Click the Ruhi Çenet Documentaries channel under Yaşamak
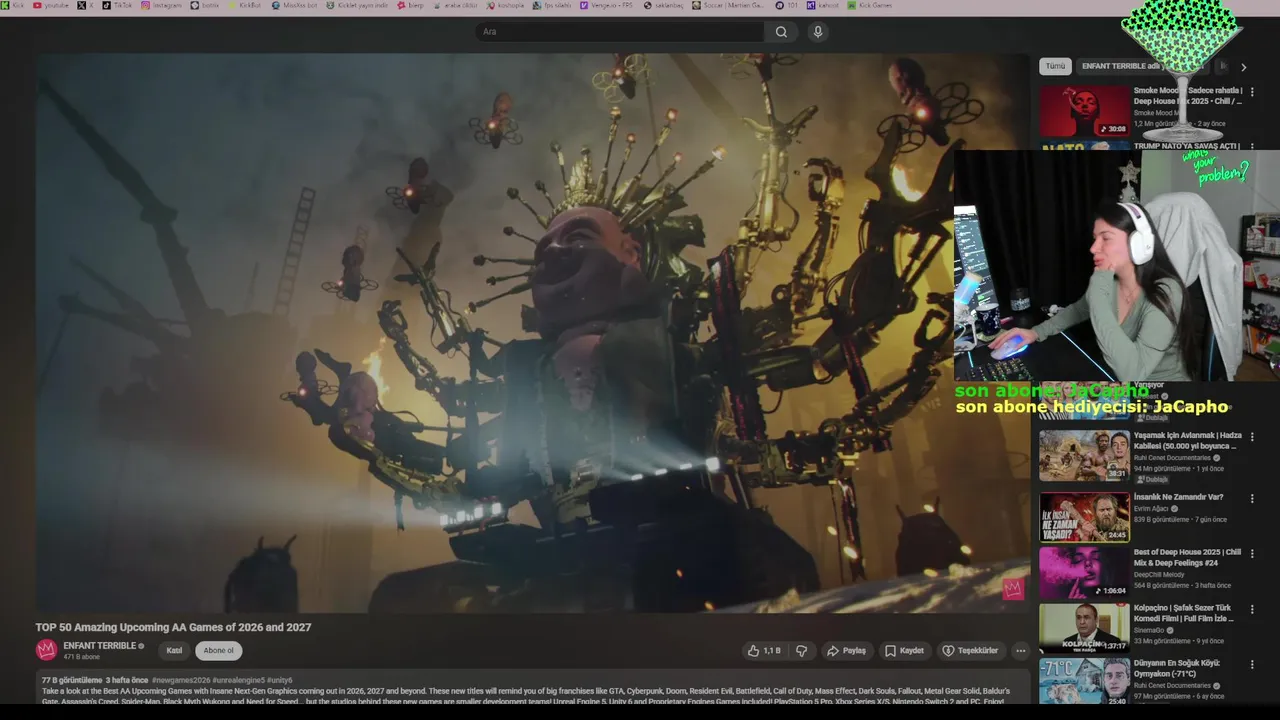Viewport: 1280px width, 720px height. (1172, 458)
